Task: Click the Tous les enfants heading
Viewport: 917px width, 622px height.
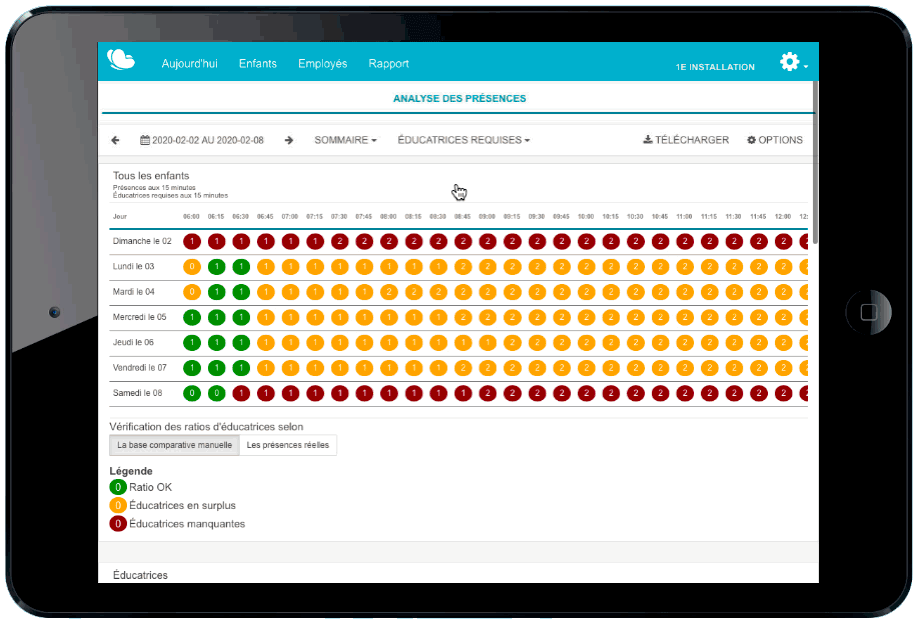Action: [x=151, y=176]
